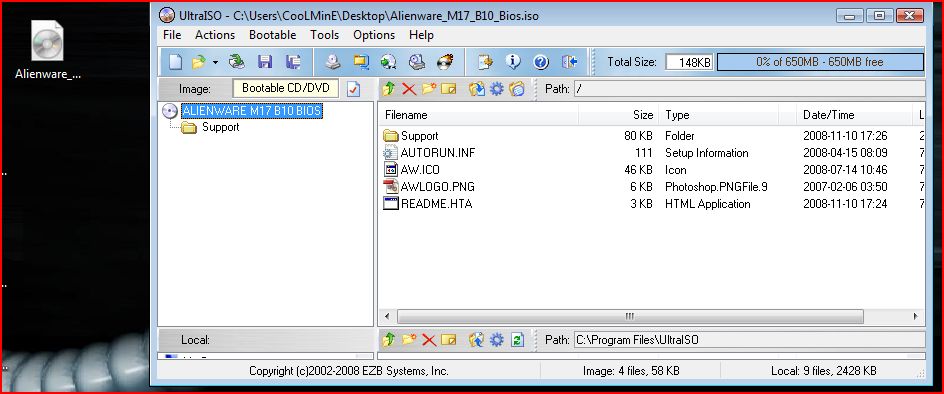Click the Open file folder icon
944x394 pixels.
[199, 61]
